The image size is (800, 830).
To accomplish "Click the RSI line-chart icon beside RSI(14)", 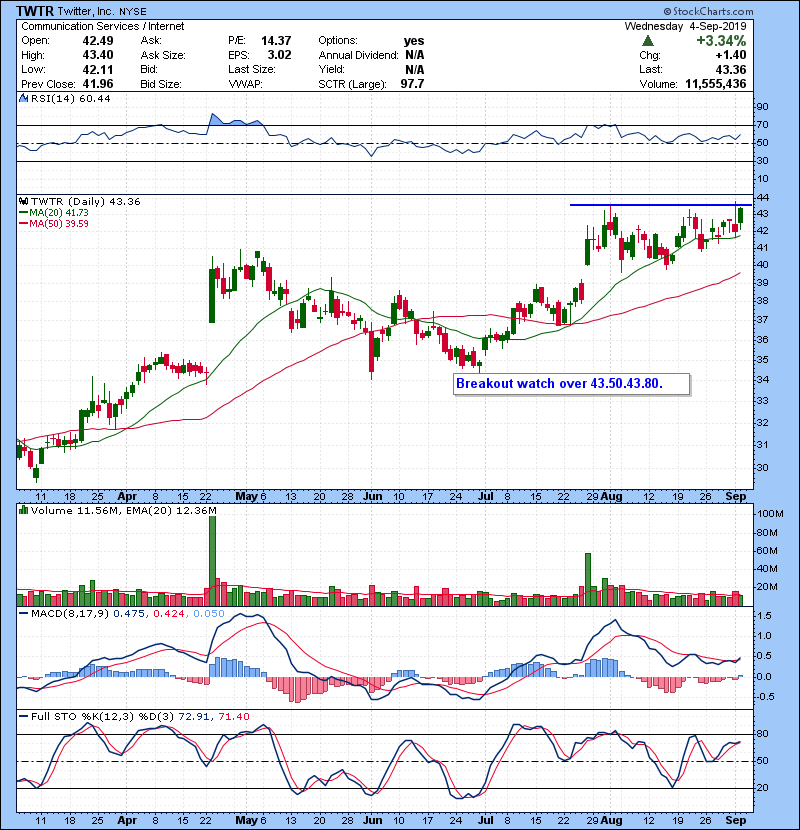I will 23,98.
